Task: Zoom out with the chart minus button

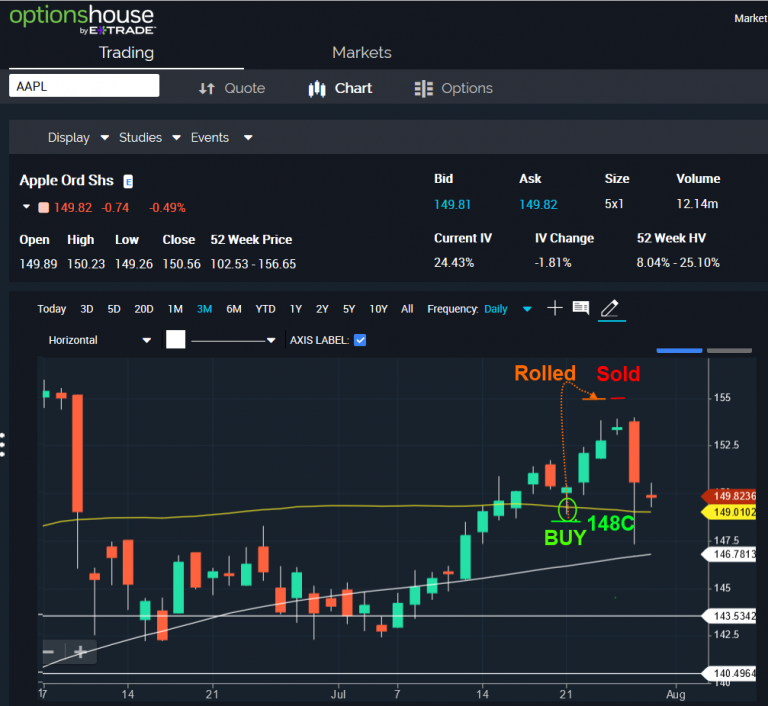Action: 49,652
